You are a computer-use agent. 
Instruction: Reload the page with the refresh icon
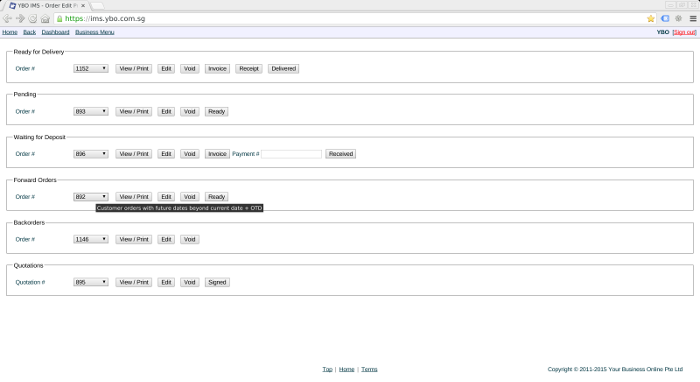click(33, 18)
